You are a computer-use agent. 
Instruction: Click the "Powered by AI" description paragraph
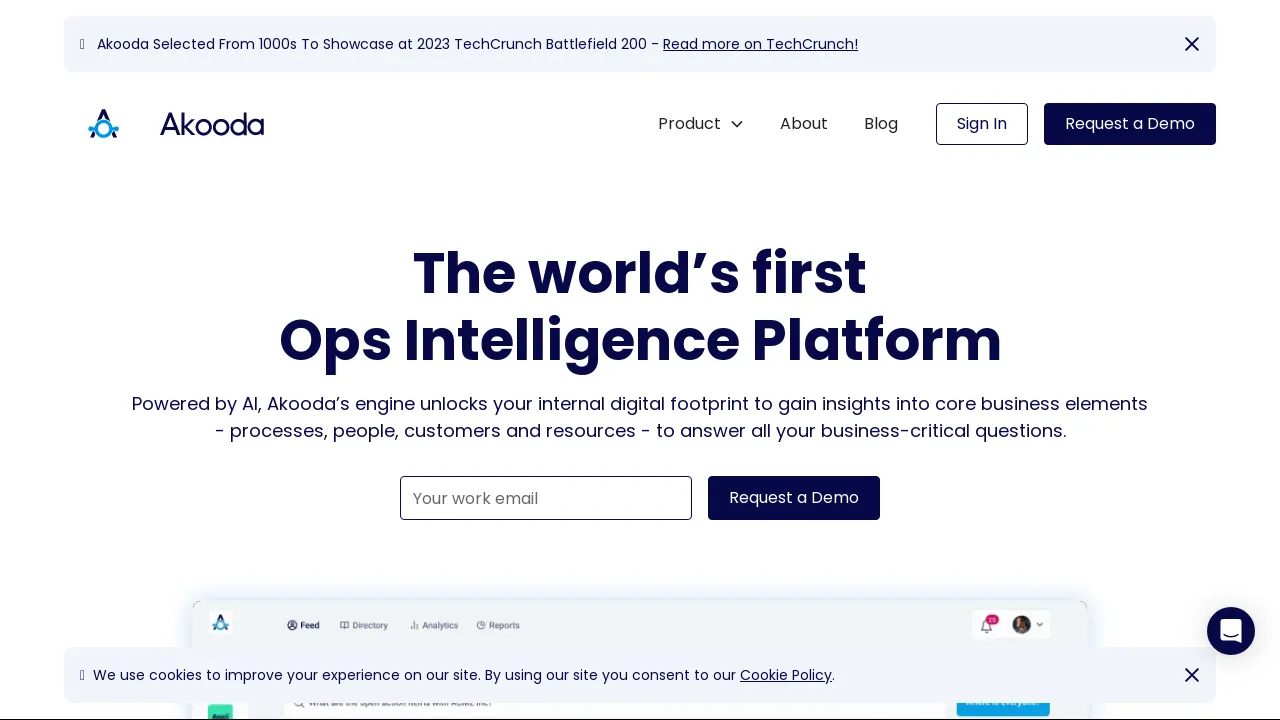coord(640,417)
